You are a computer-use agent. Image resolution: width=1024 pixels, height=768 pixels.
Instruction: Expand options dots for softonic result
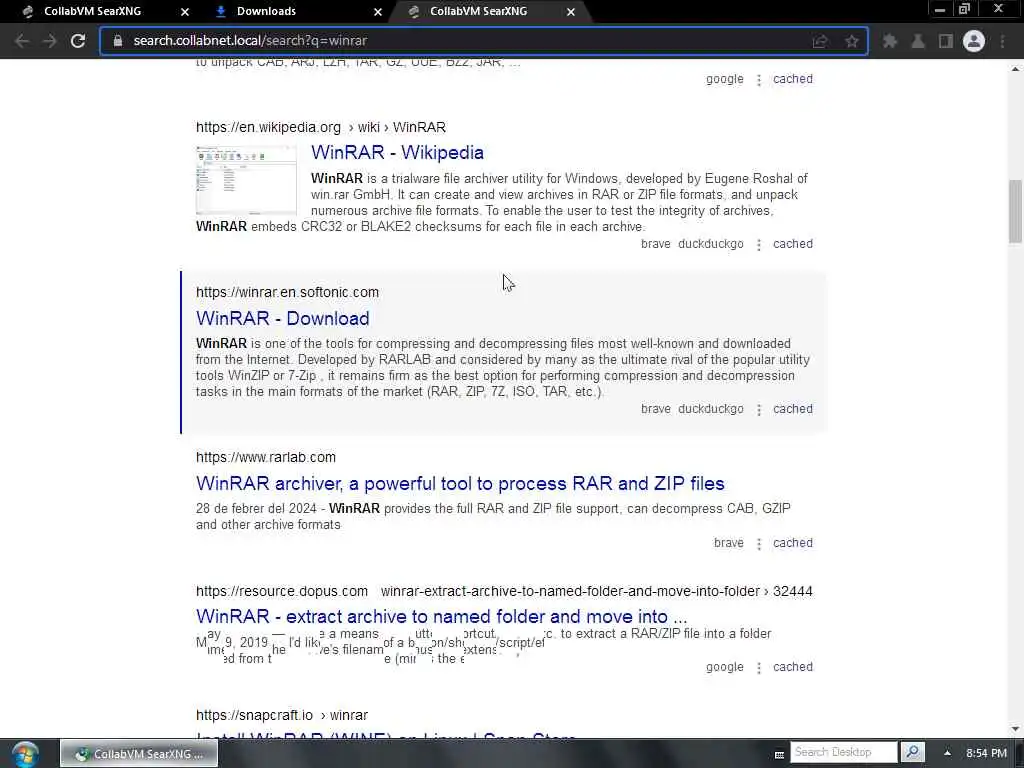click(758, 410)
